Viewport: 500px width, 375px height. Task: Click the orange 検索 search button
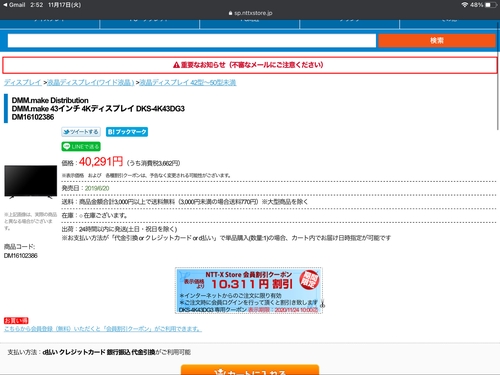point(437,41)
